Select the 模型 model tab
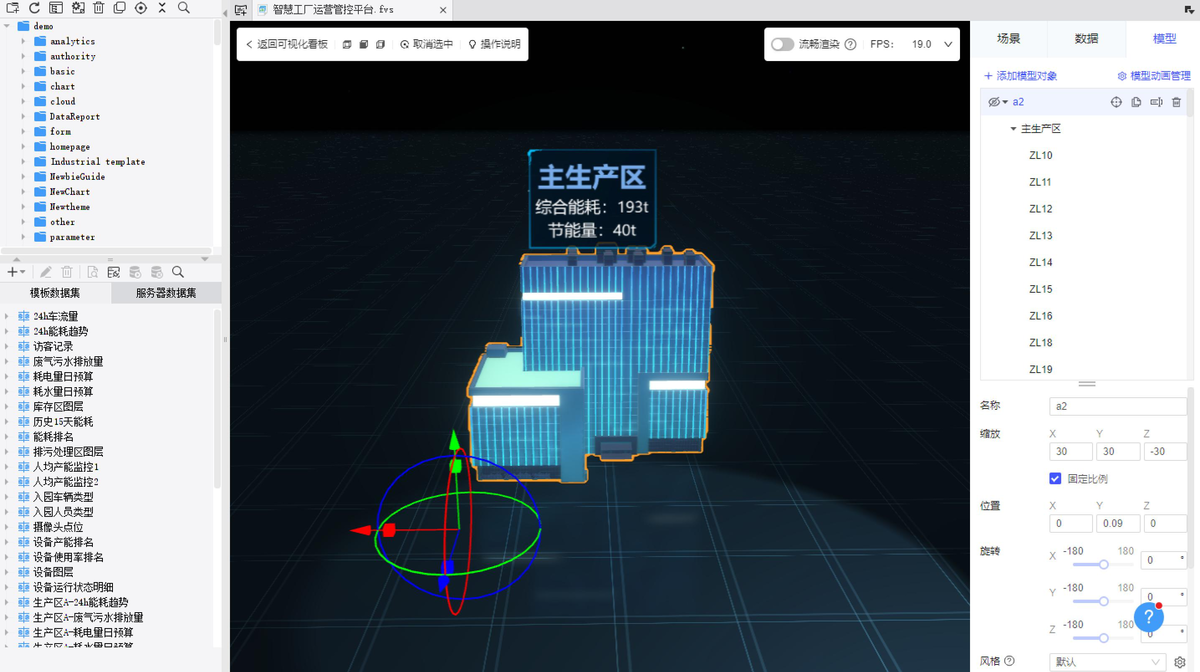 click(x=1164, y=38)
